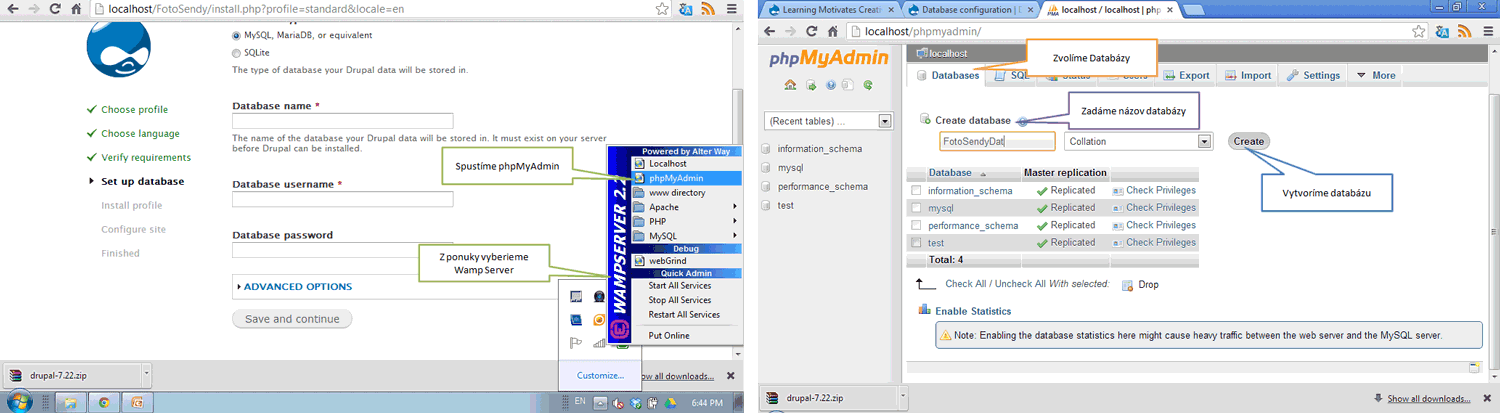Click RSS extension icon in phpMyAdmin browser
Viewport: 1500px width, 413px height.
pos(1464,32)
